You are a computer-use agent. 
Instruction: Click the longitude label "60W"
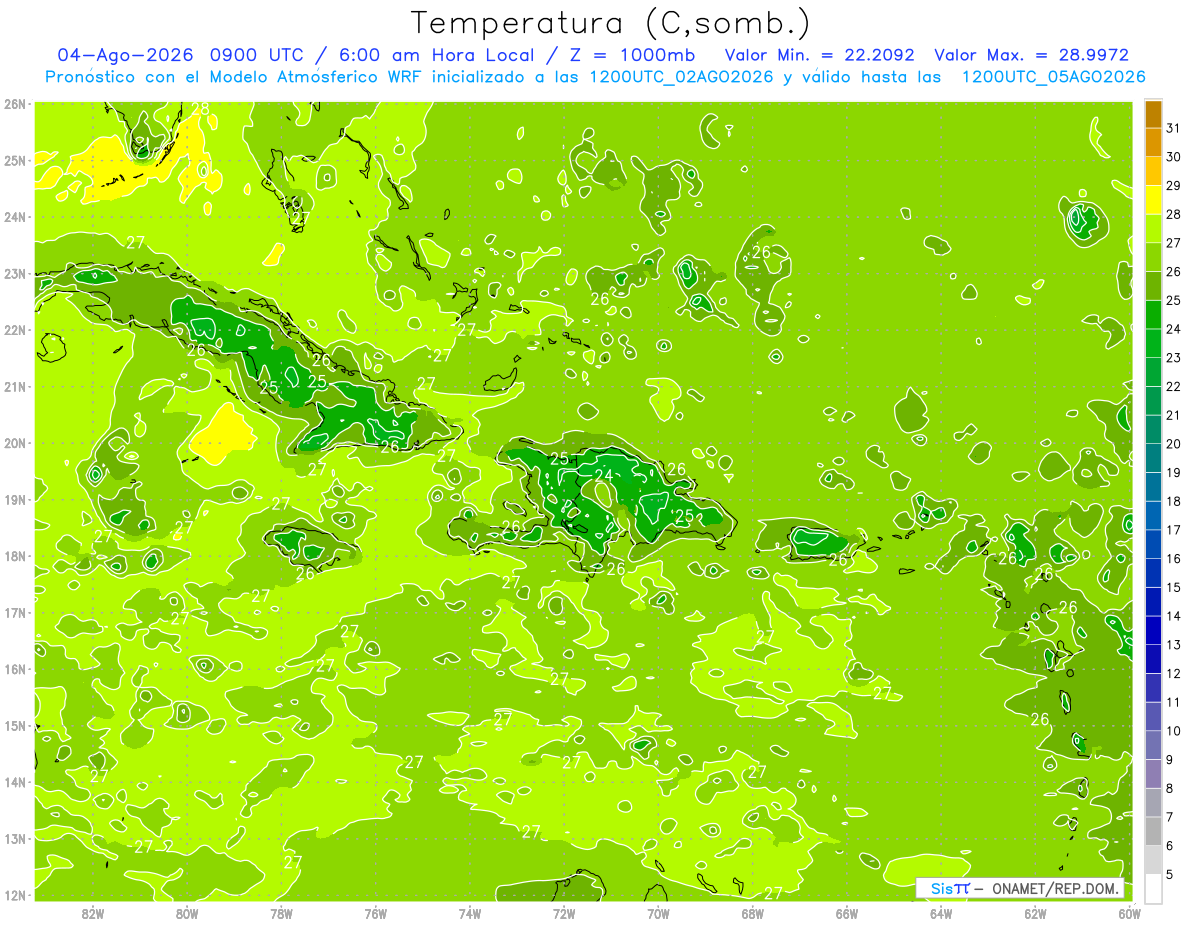(1129, 914)
